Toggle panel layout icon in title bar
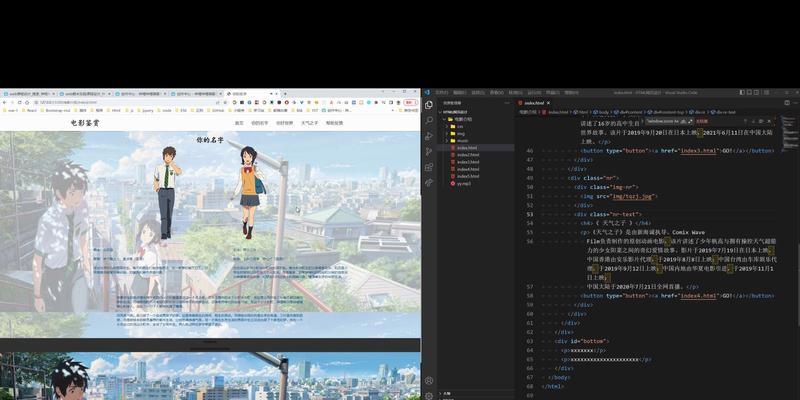Viewport: 800px width, 400px height. click(x=749, y=92)
